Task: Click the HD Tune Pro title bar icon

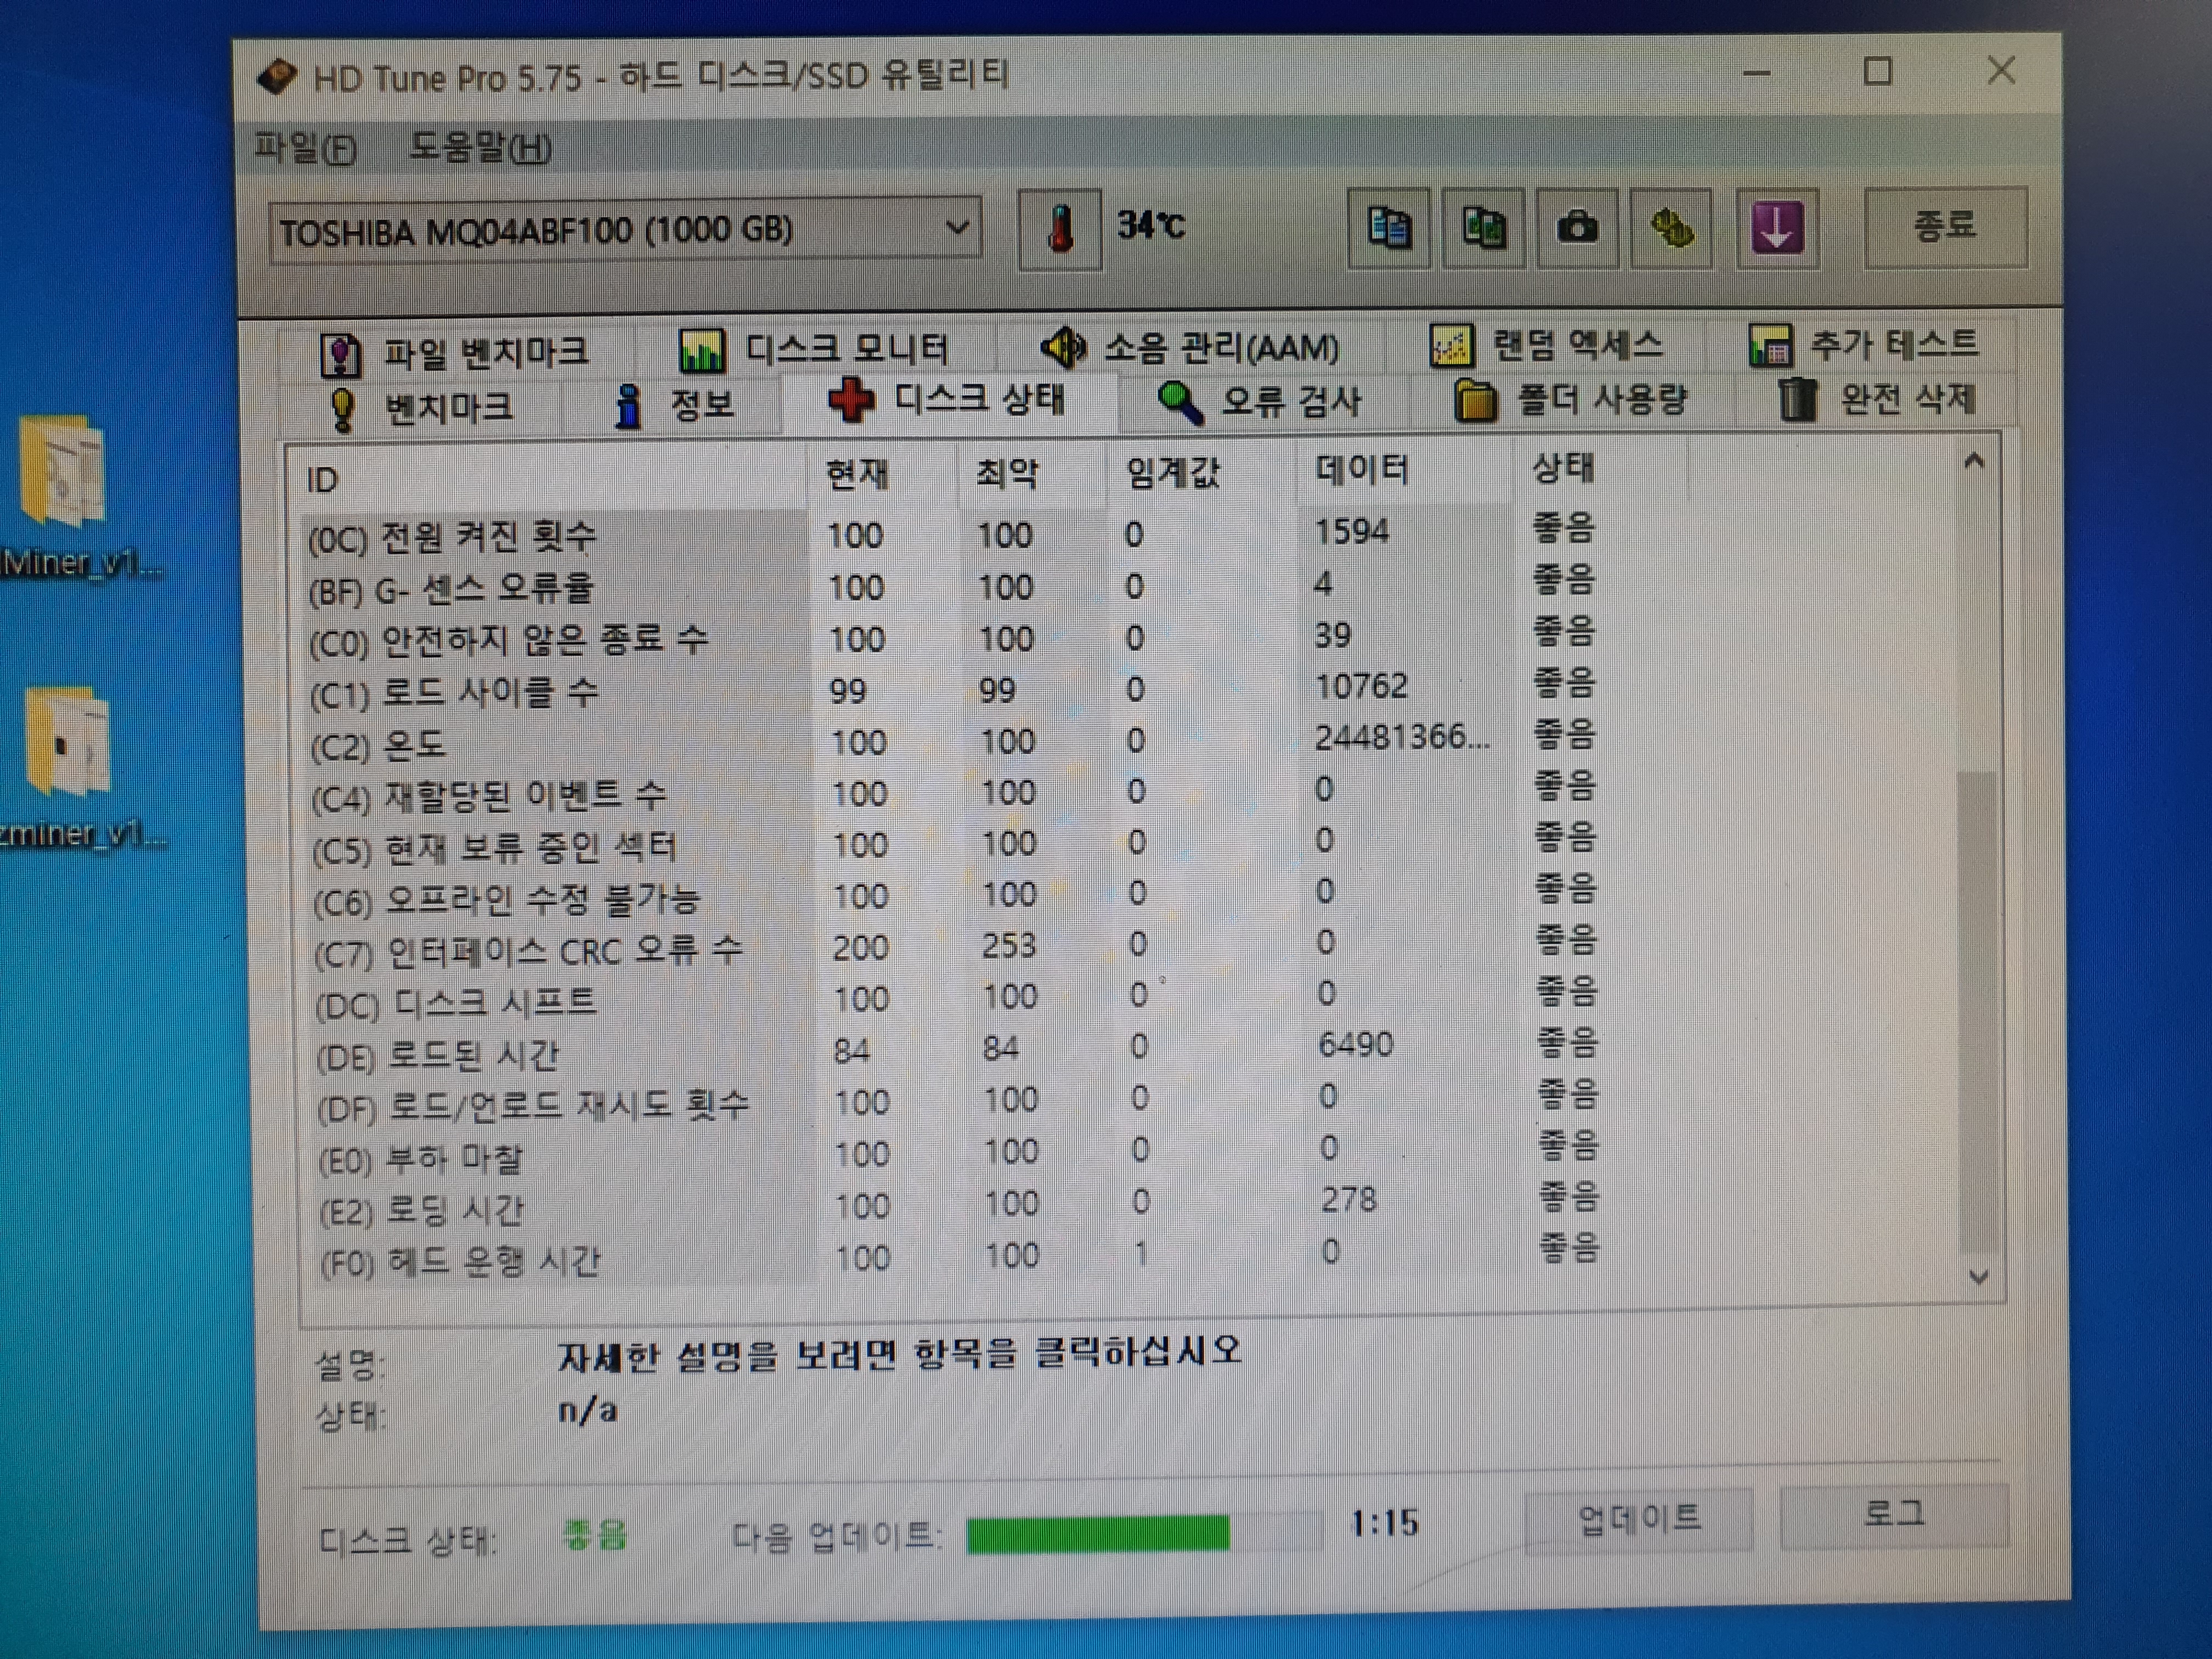Action: (x=277, y=77)
